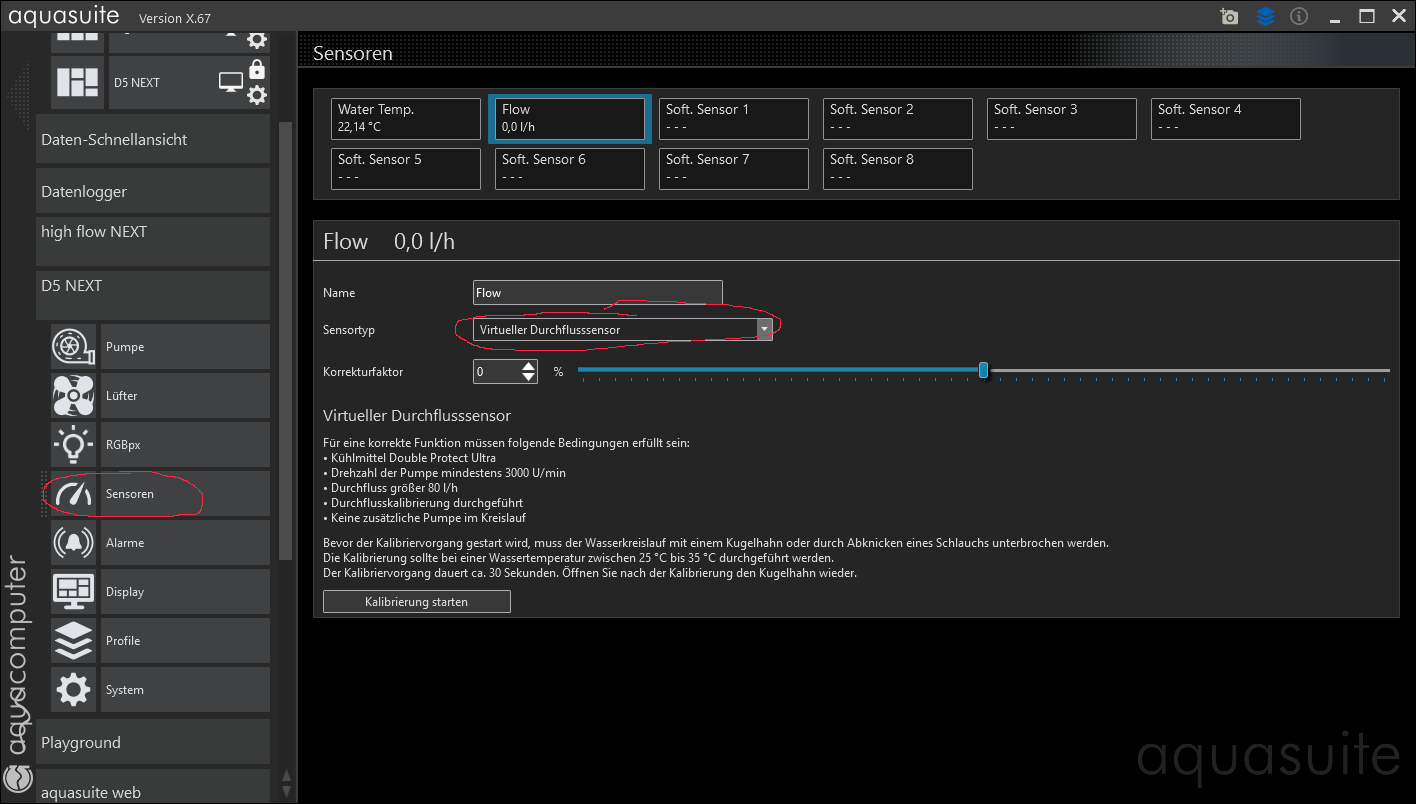Open Pumpe settings entry
Screen dimensions: 1416x804
pyautogui.click(x=185, y=346)
